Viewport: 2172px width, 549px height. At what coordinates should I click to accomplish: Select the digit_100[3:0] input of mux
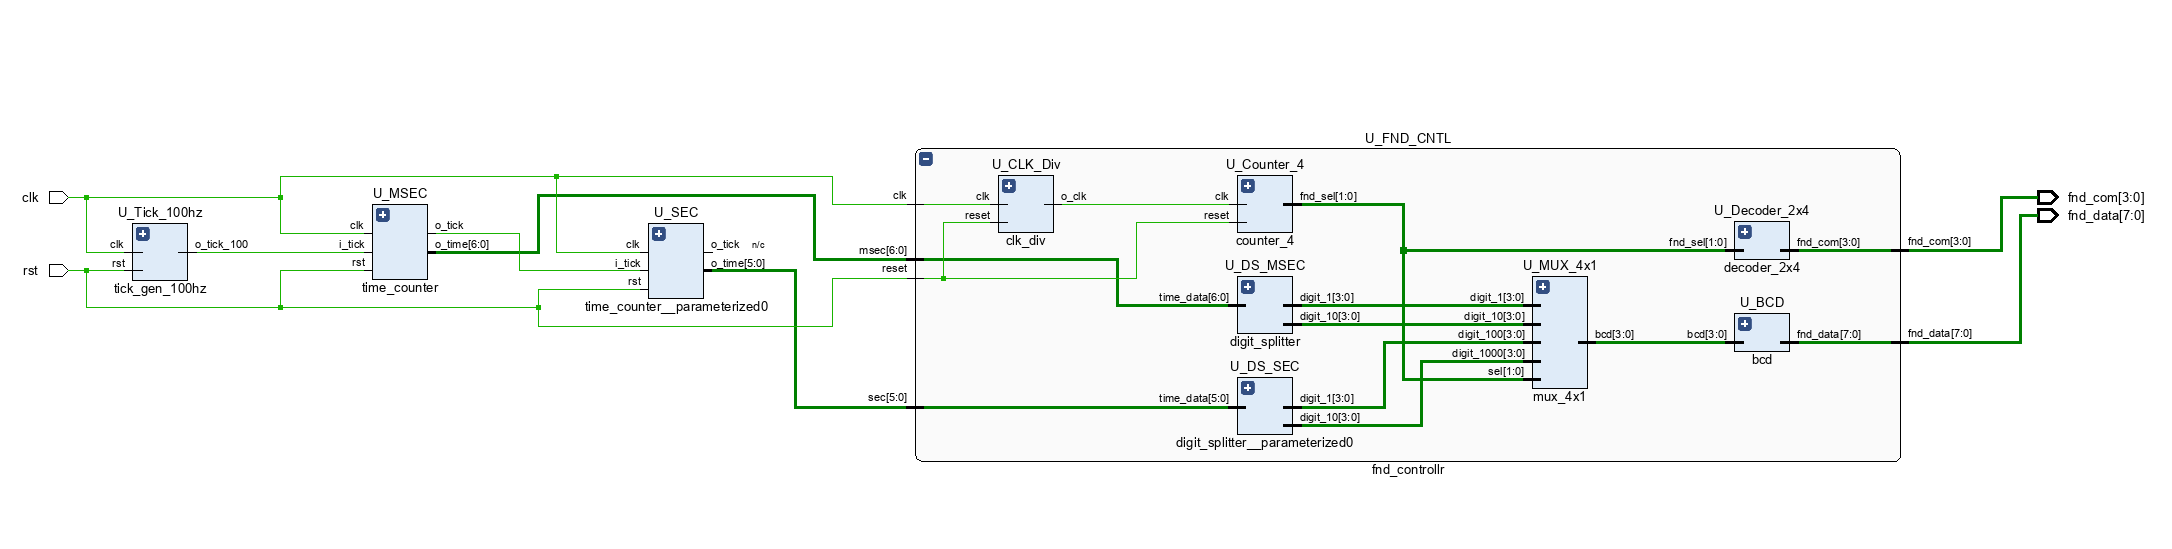[1491, 334]
